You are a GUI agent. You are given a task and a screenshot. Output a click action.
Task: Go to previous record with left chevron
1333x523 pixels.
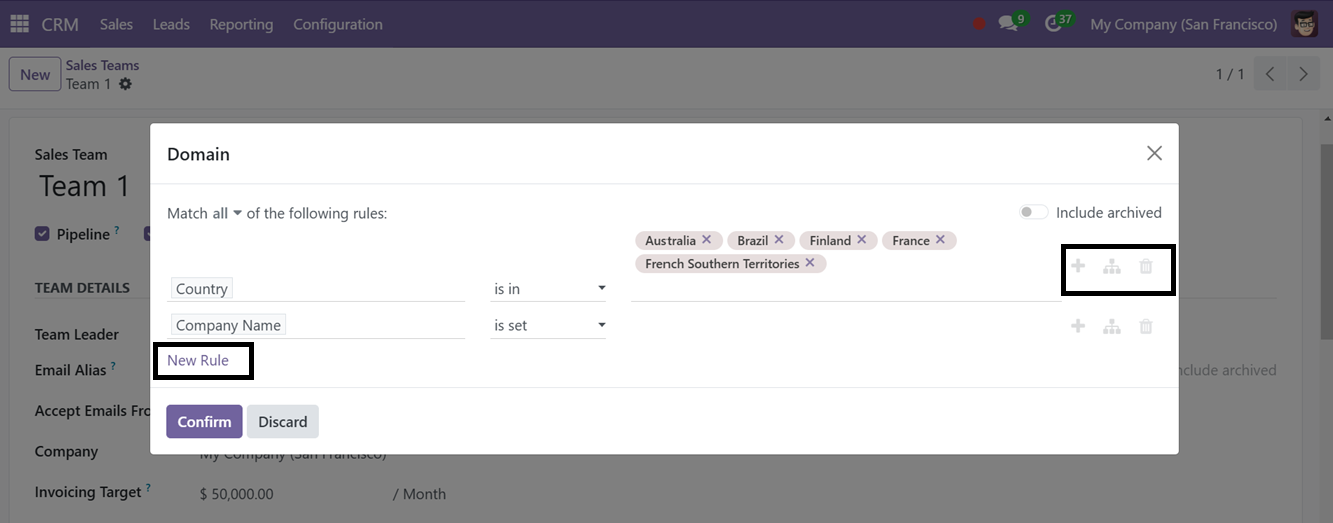coord(1270,74)
